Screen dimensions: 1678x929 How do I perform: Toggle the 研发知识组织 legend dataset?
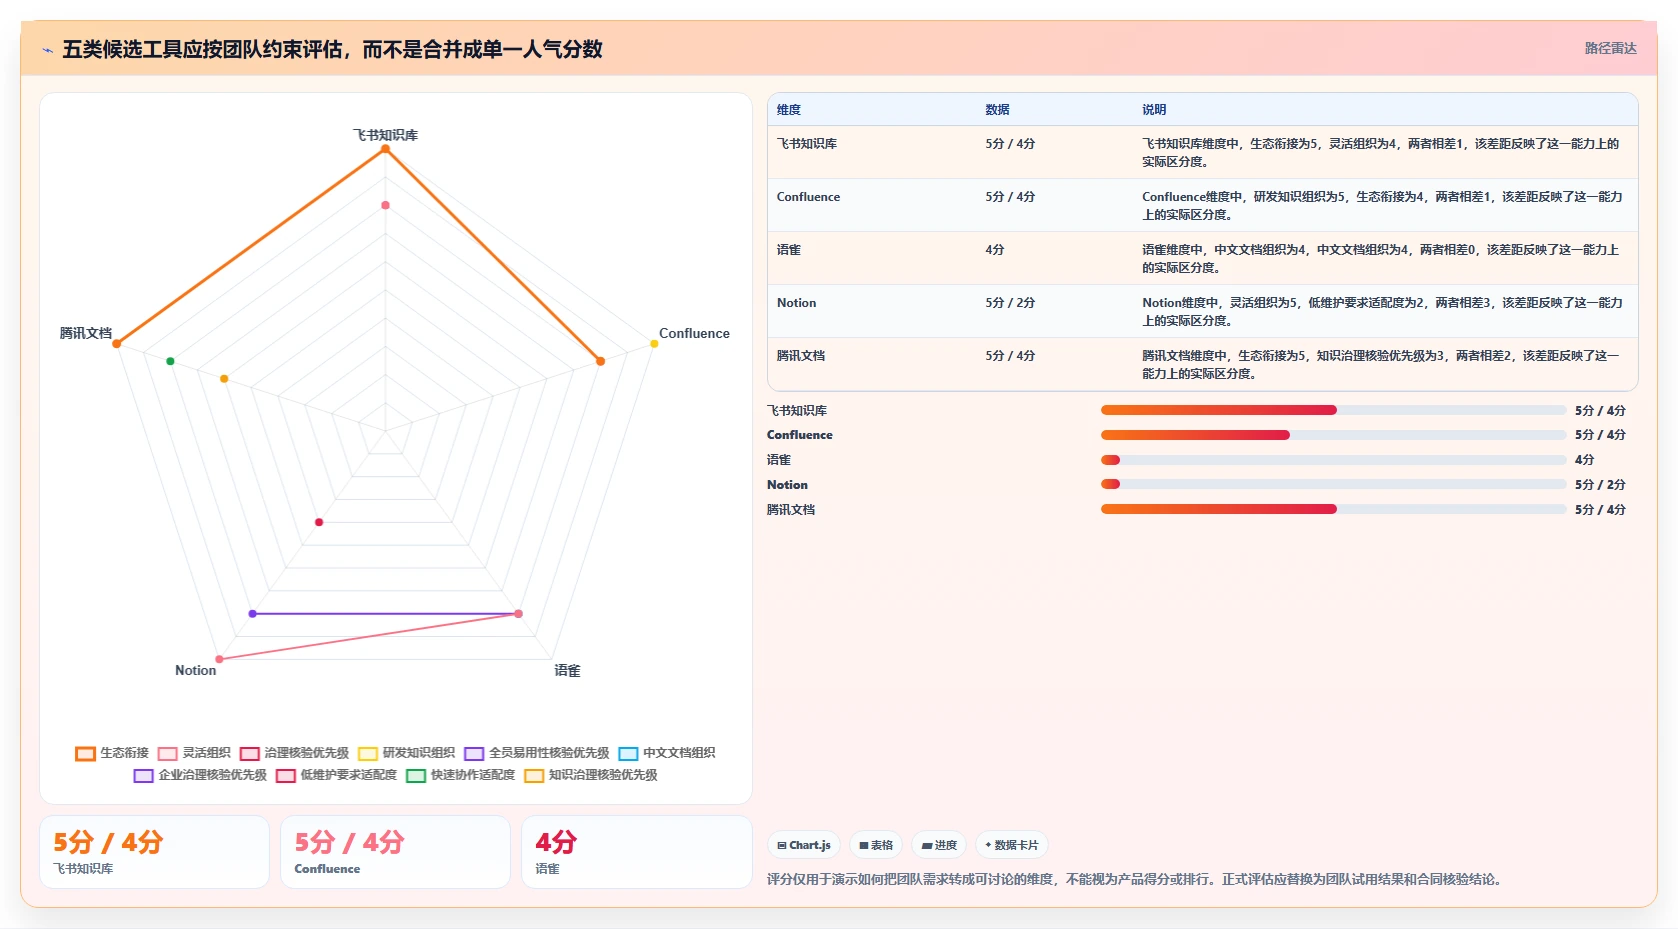[x=407, y=753]
